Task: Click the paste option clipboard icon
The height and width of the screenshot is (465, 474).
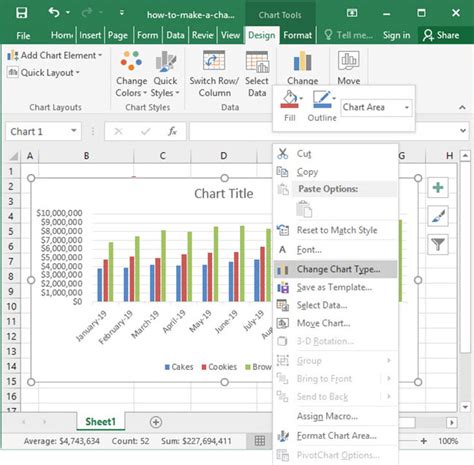Action: click(304, 209)
